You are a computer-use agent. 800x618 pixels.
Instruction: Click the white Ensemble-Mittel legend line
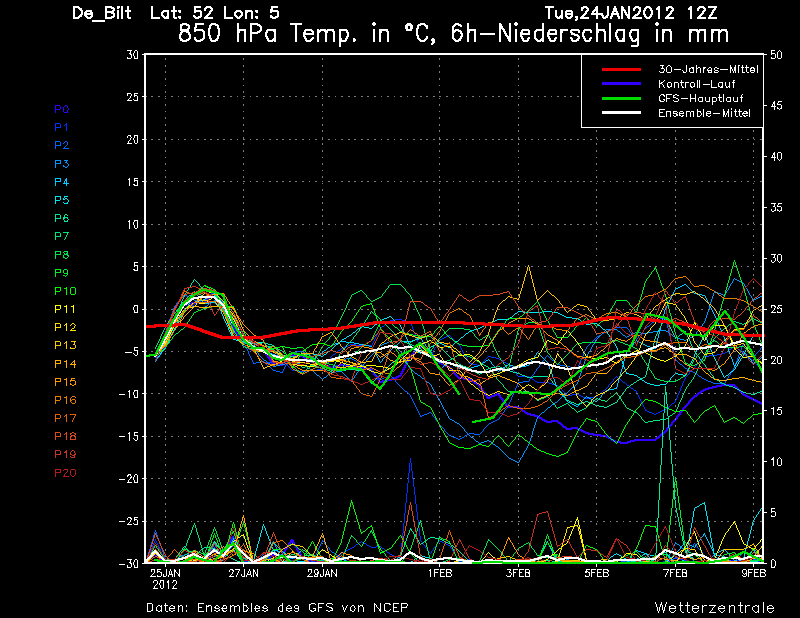pyautogui.click(x=621, y=113)
